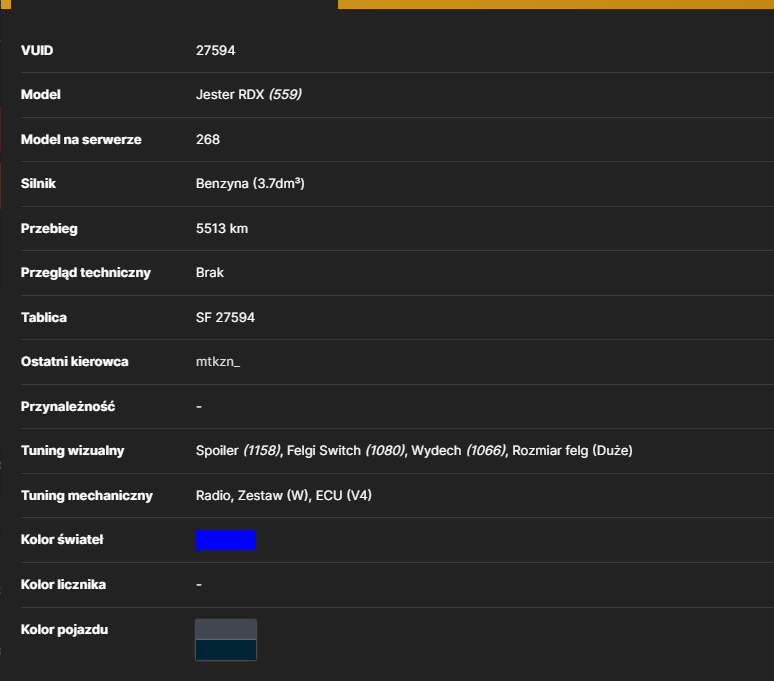Select the VUID value 27594
The width and height of the screenshot is (774, 681).
[x=216, y=50]
